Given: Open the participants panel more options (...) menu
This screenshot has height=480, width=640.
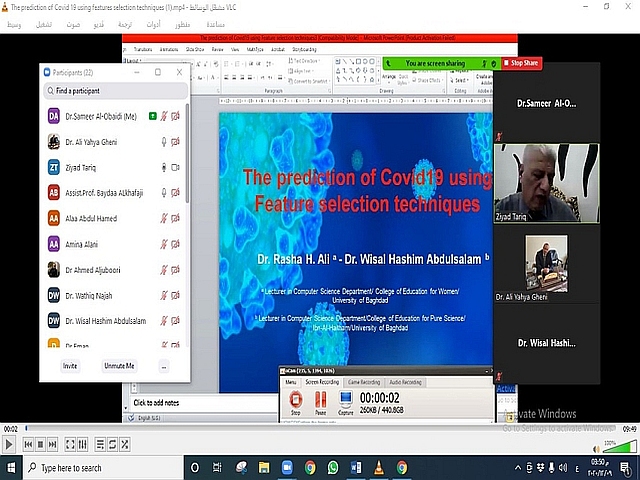Looking at the screenshot, I should [x=163, y=366].
